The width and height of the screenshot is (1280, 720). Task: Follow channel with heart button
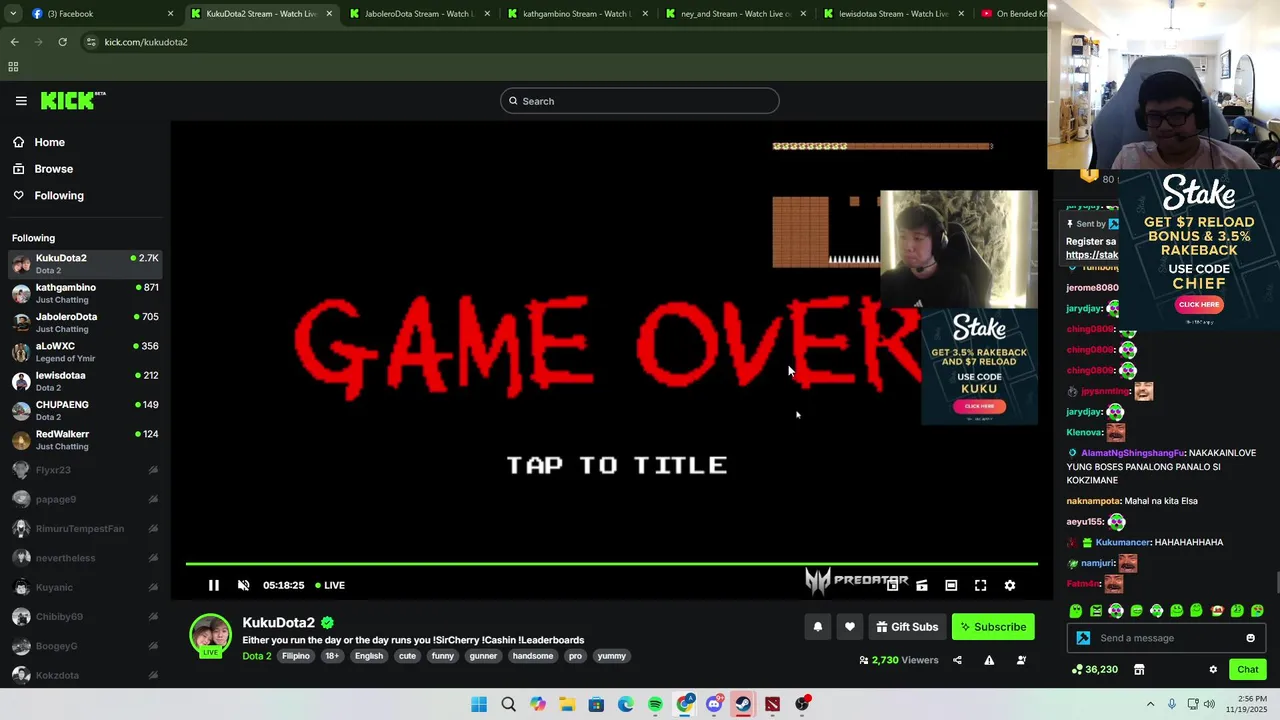coord(850,627)
